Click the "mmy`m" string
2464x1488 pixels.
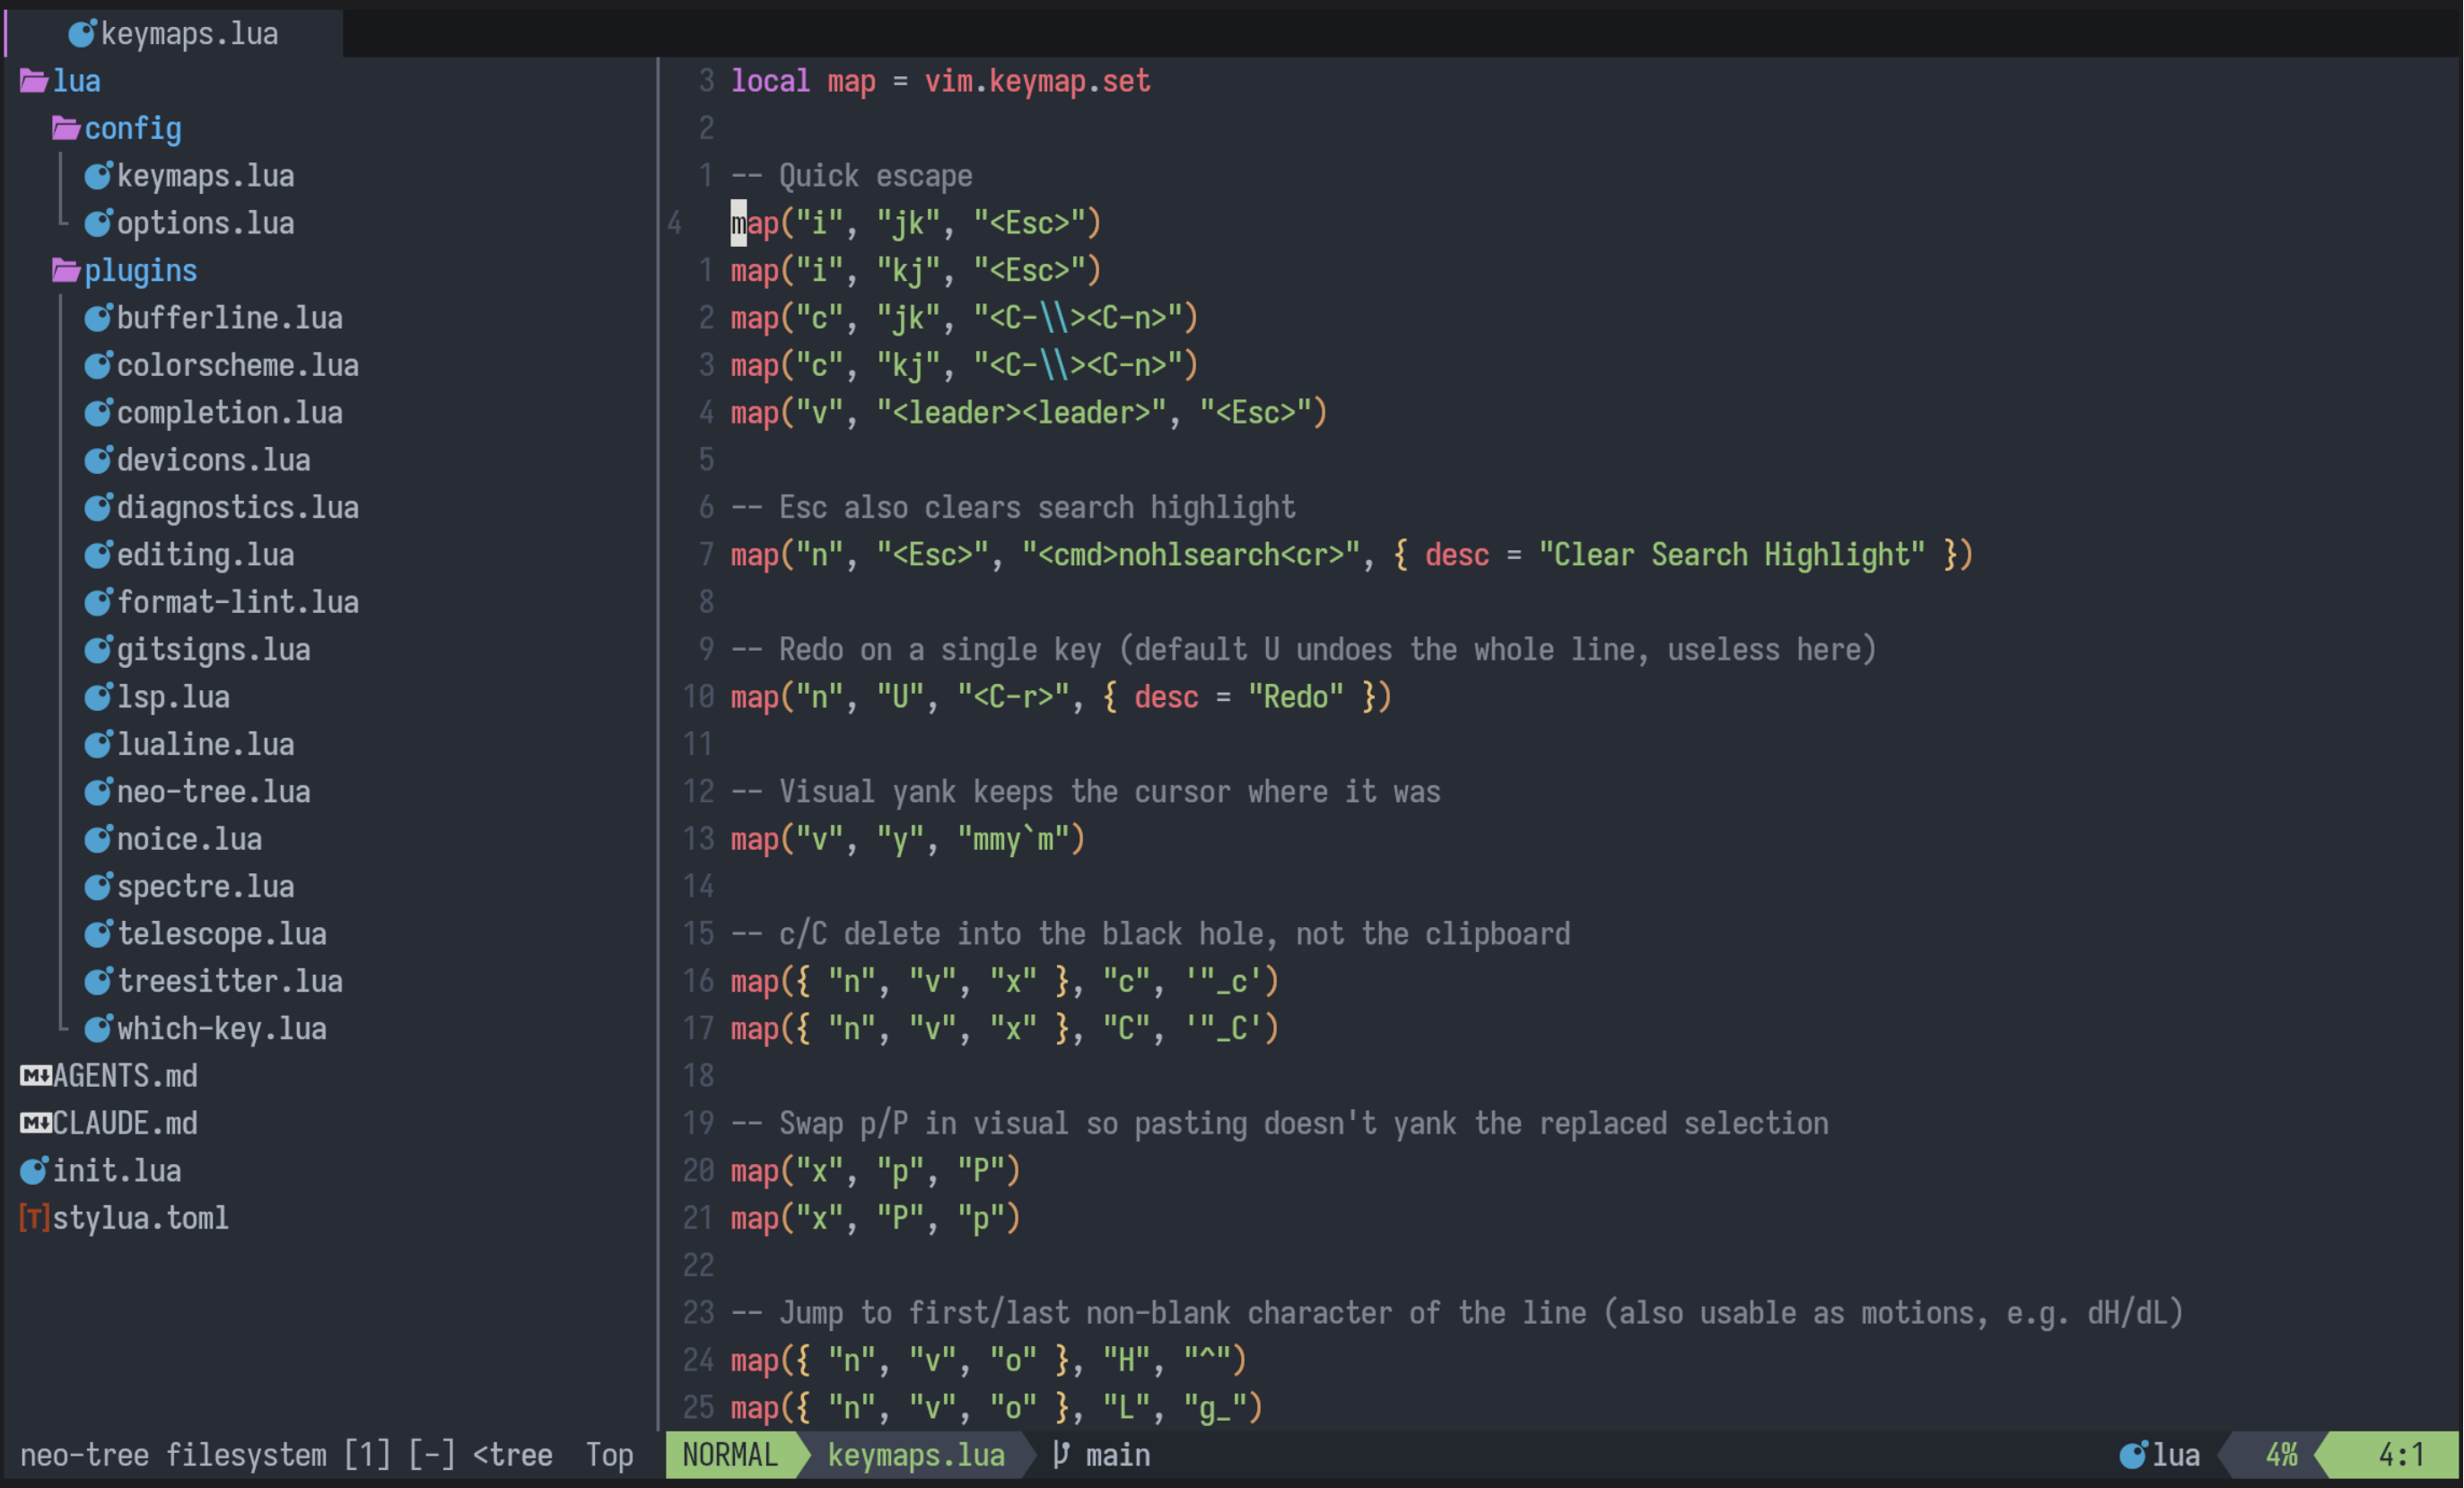tap(1014, 839)
